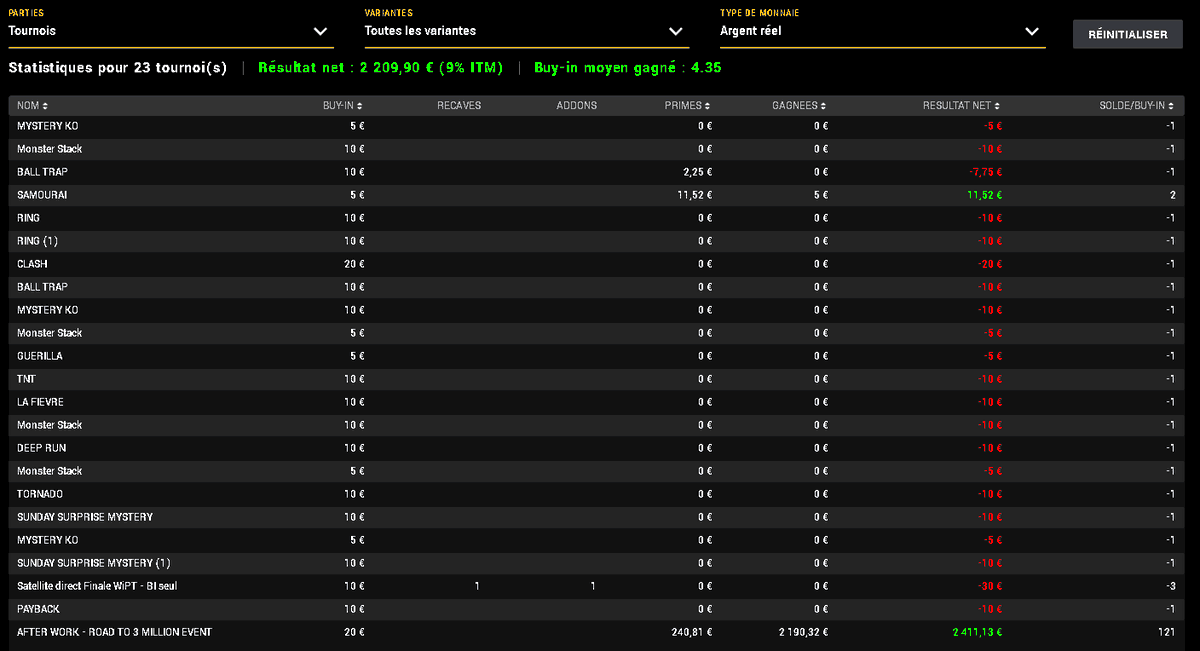1200x651 pixels.
Task: Click the Résultat net summary text
Action: point(380,68)
